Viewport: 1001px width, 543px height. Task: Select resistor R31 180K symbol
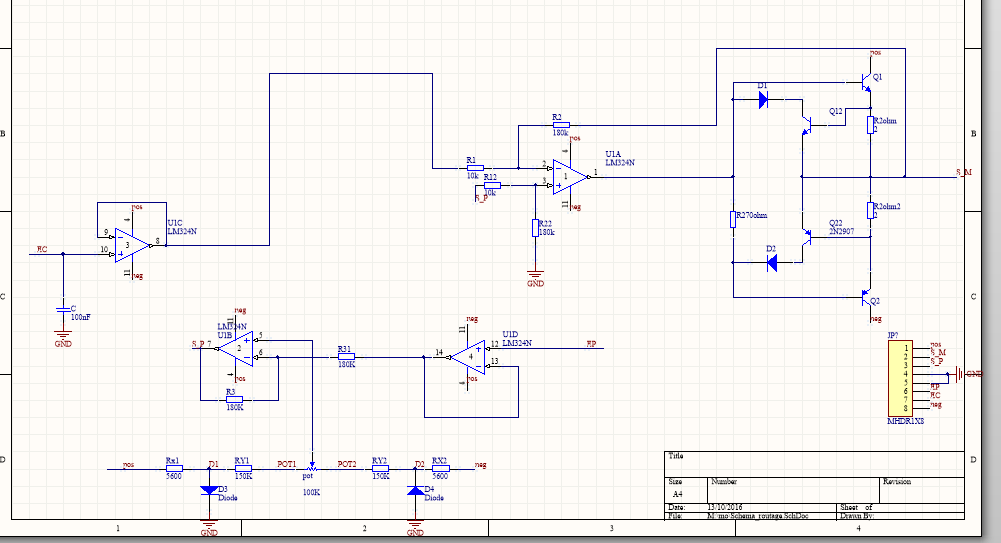coord(346,357)
